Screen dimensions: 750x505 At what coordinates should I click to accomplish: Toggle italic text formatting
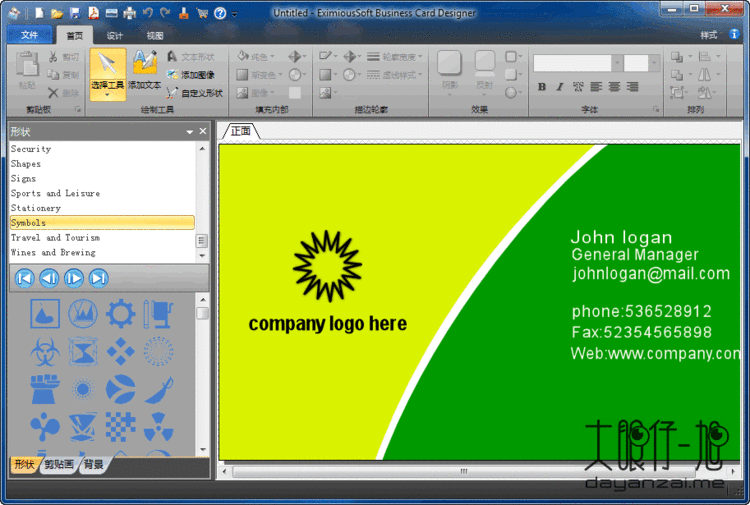pyautogui.click(x=560, y=87)
